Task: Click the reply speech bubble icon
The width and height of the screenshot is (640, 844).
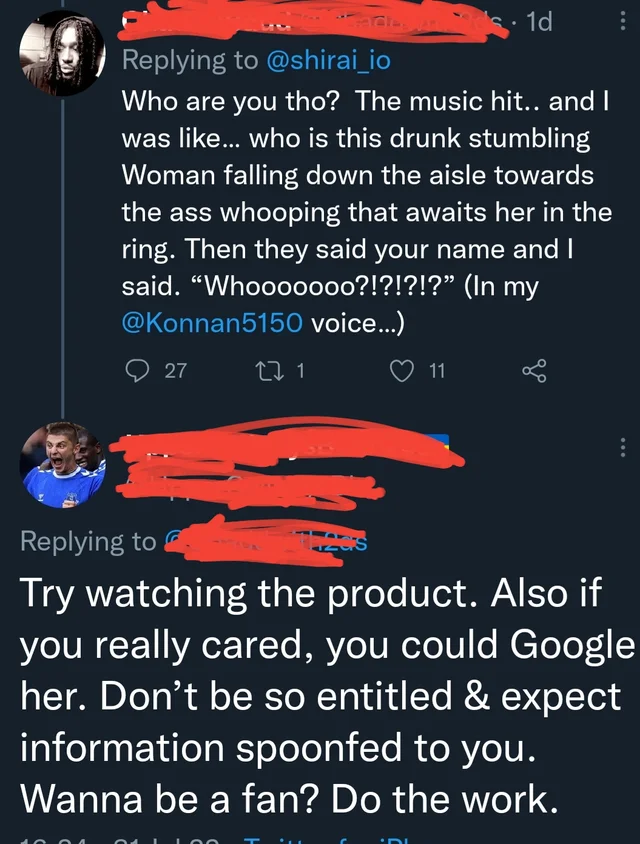Action: coord(134,372)
